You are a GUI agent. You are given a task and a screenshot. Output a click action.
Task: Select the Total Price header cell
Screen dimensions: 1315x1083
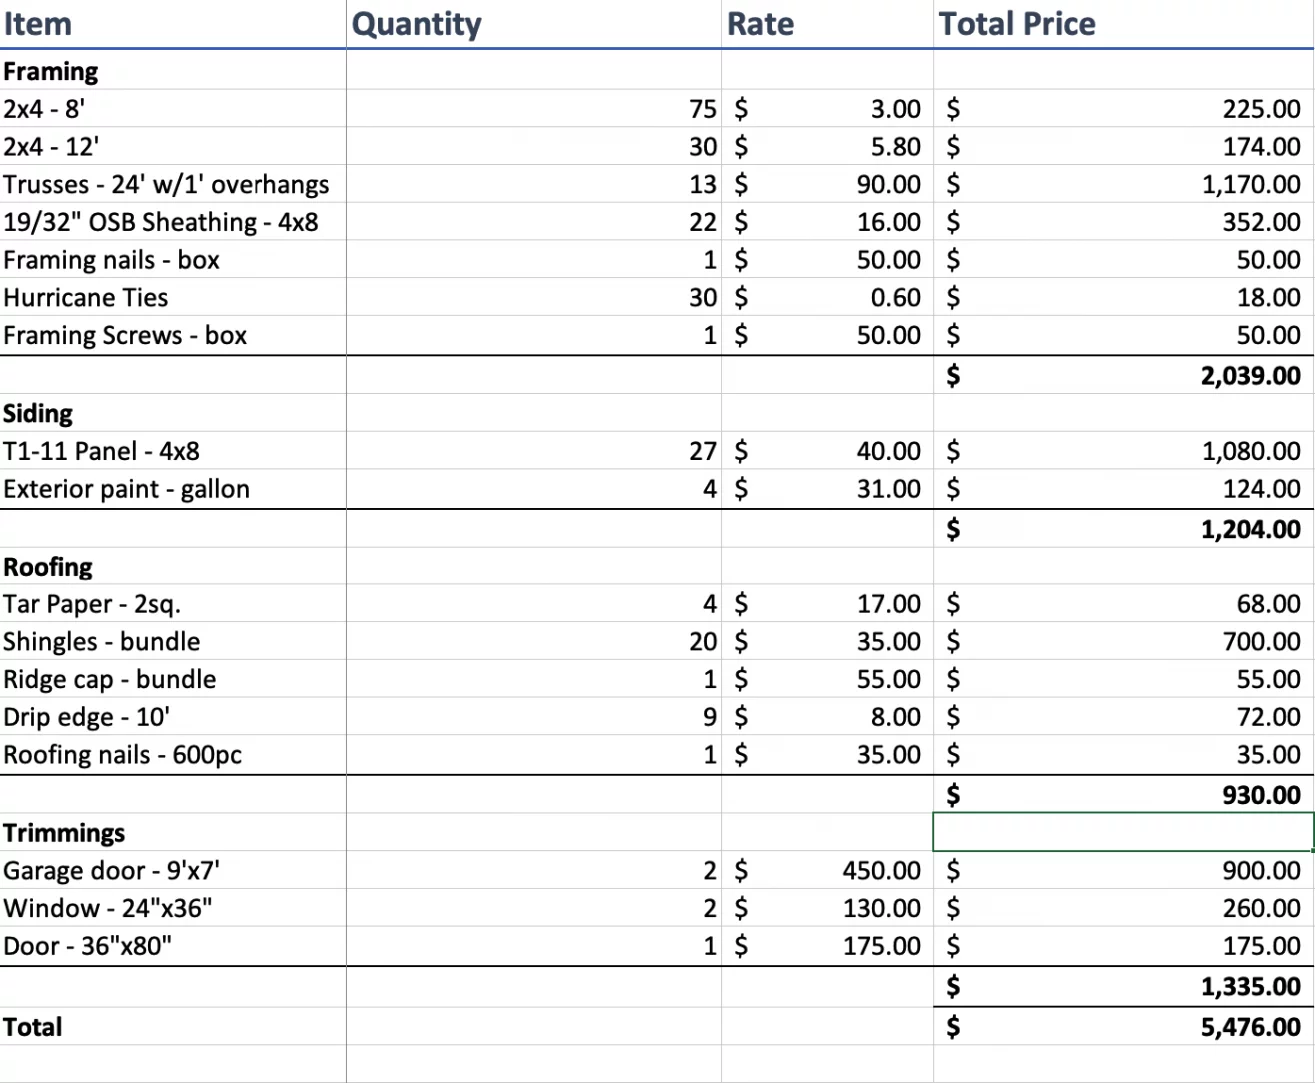pos(1124,24)
